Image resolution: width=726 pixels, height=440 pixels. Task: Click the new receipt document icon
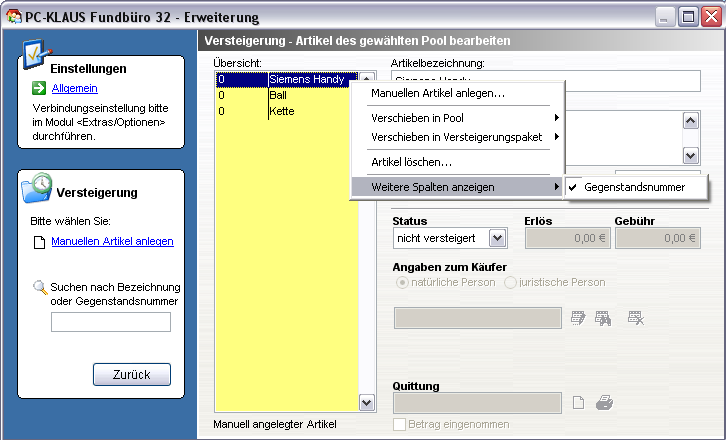578,403
